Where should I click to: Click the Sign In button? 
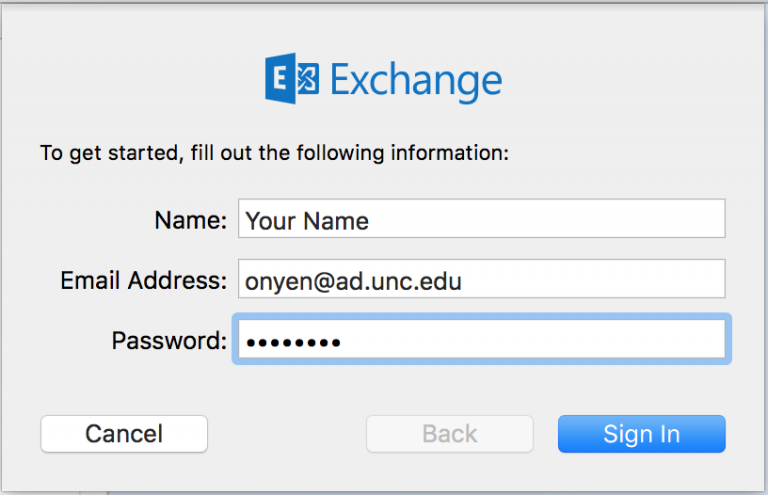pos(641,434)
